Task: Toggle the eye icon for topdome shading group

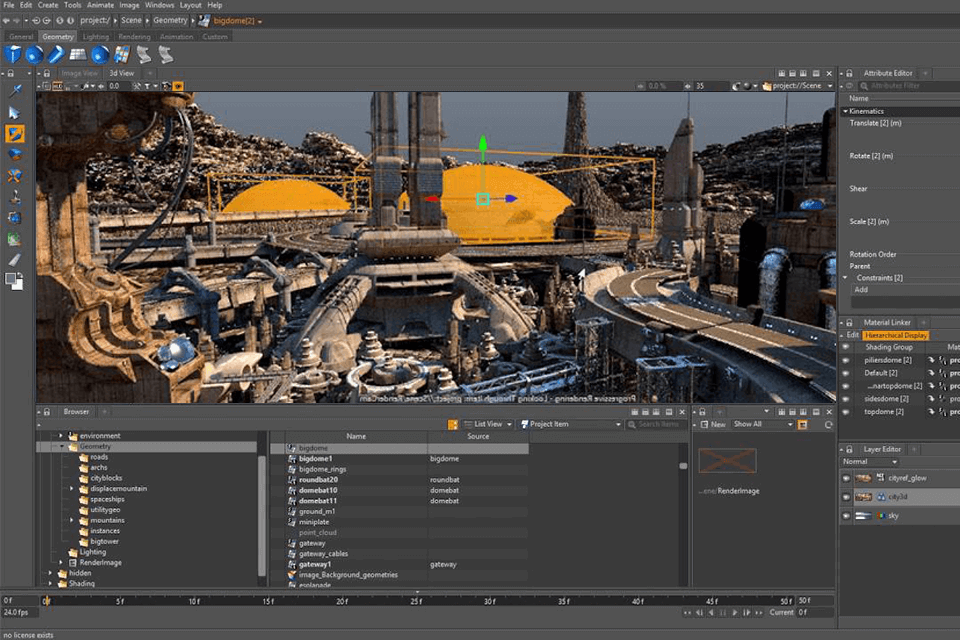Action: coord(846,411)
